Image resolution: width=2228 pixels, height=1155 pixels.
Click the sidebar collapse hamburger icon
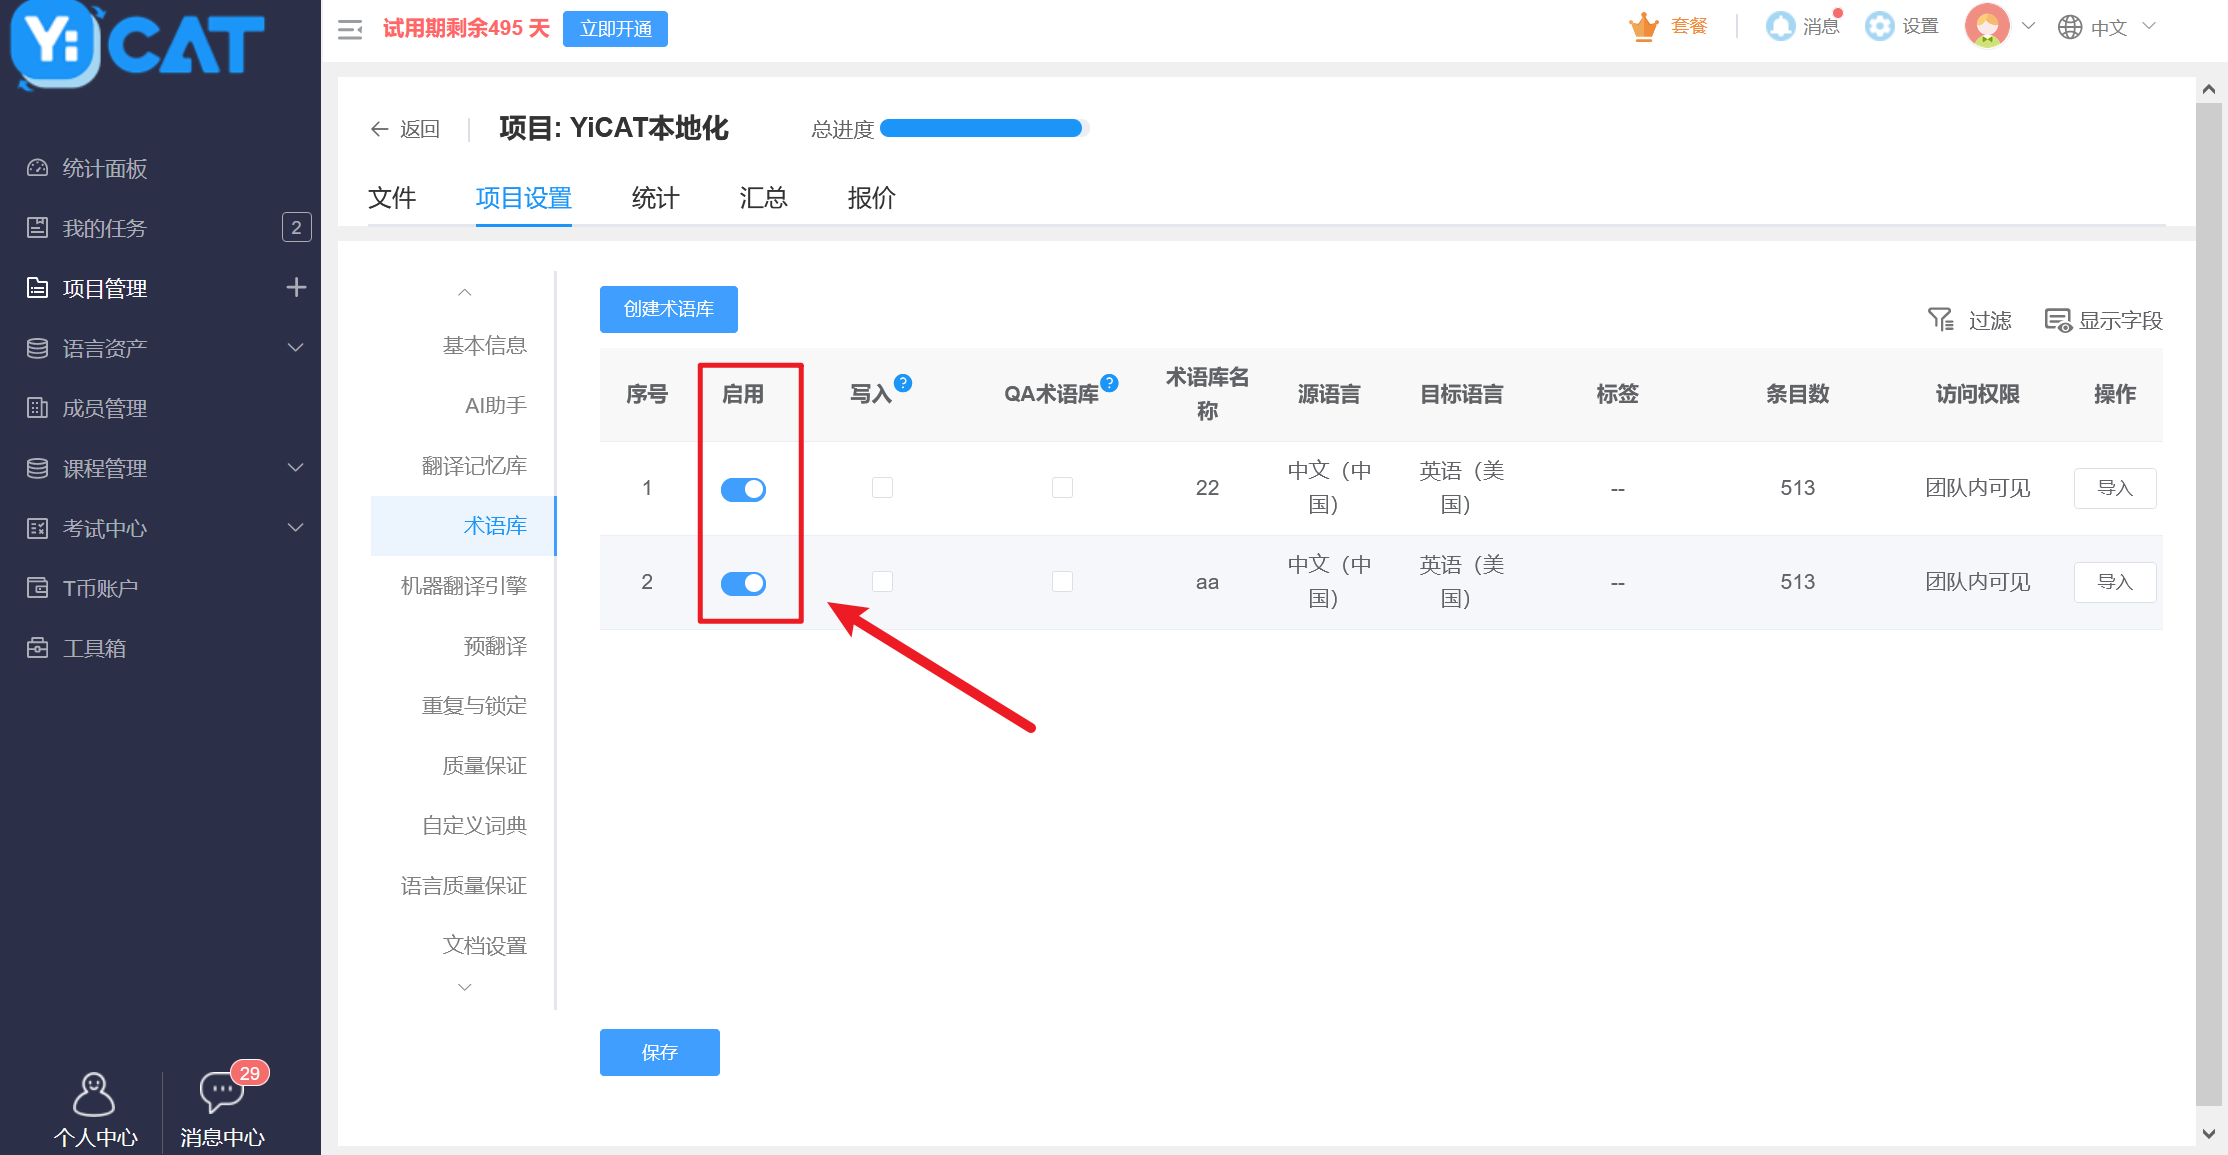[350, 30]
